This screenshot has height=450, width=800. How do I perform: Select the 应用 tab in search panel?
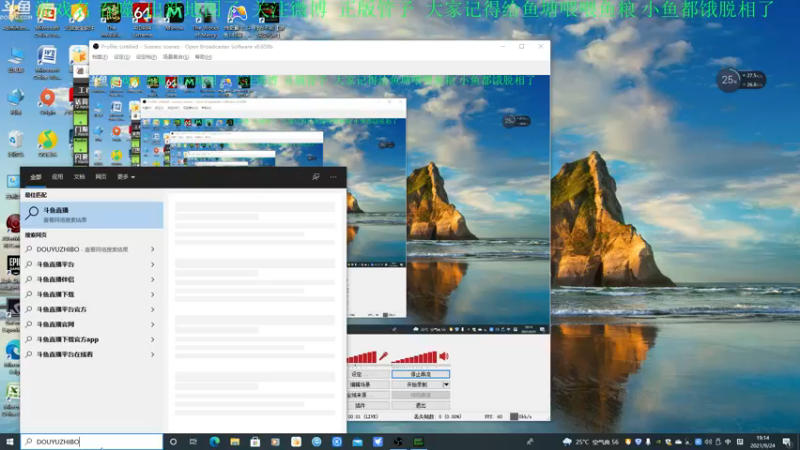tap(57, 177)
